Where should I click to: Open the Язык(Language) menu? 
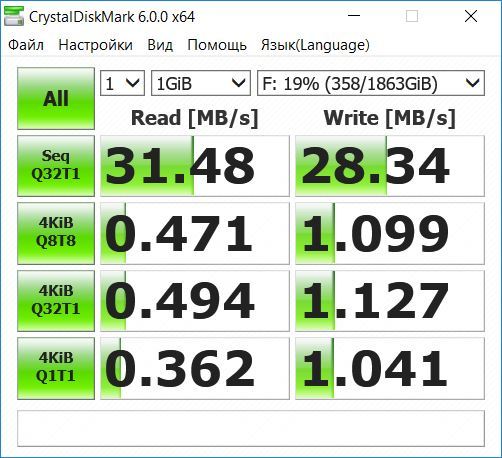click(x=315, y=45)
